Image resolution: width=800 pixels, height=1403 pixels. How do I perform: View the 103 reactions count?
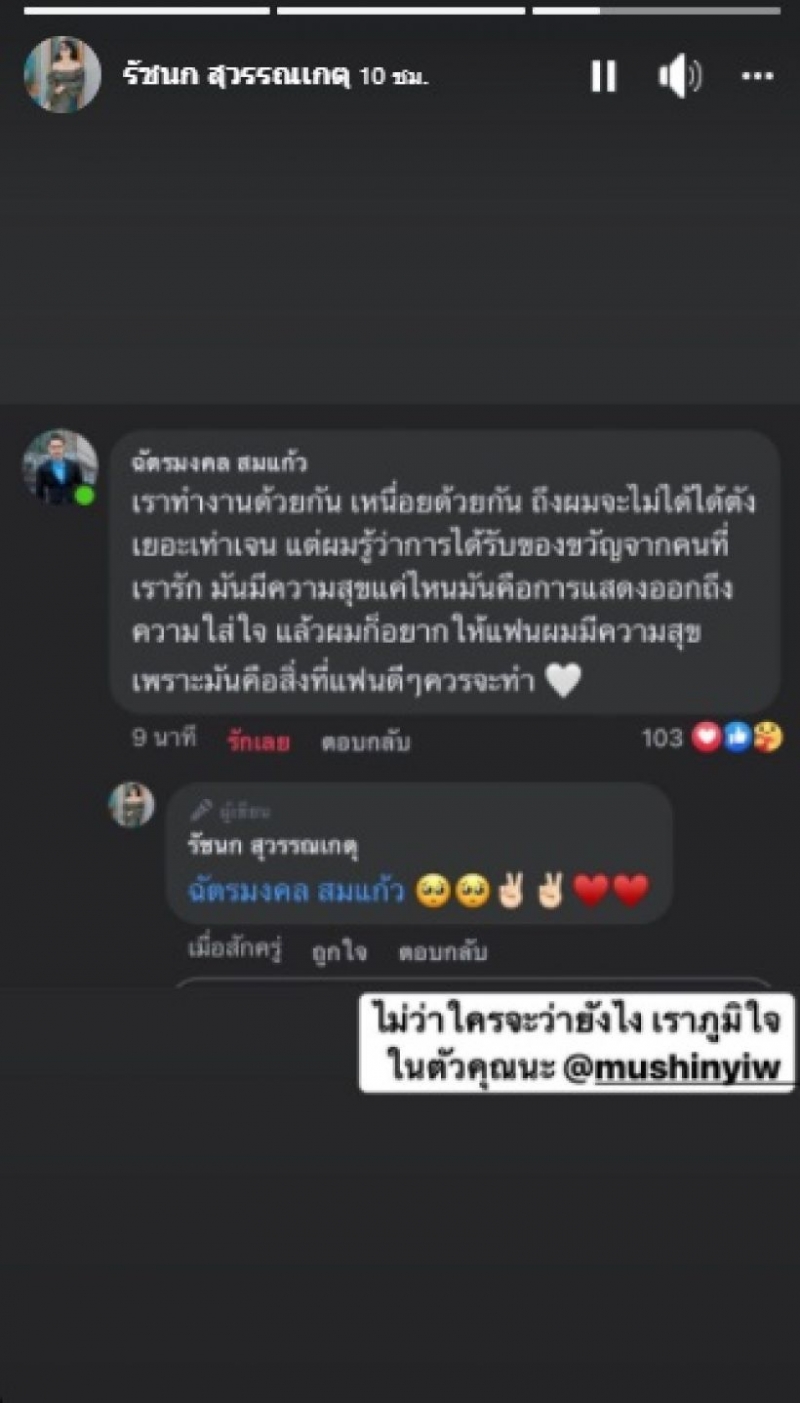[x=662, y=739]
